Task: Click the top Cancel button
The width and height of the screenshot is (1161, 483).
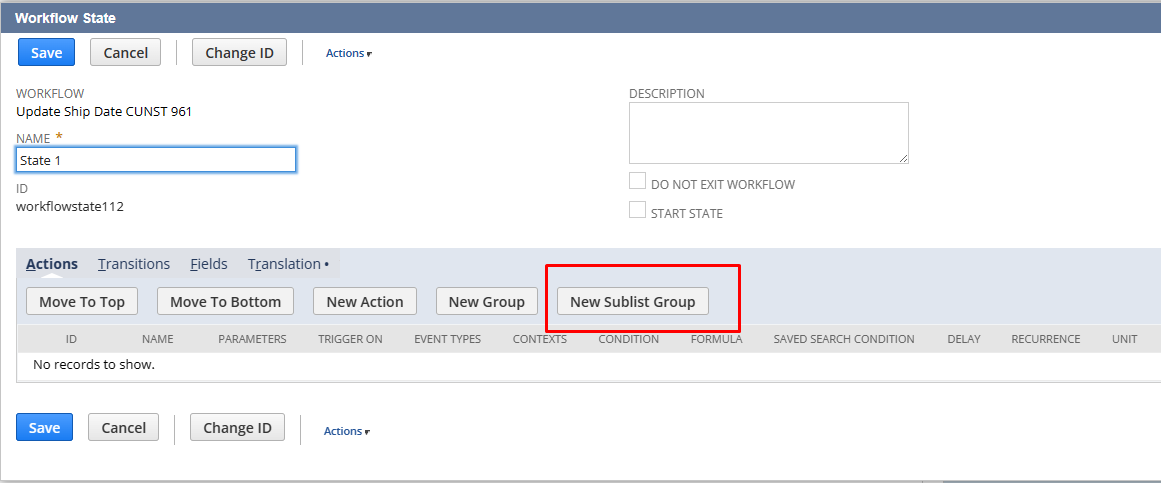Action: tap(126, 53)
